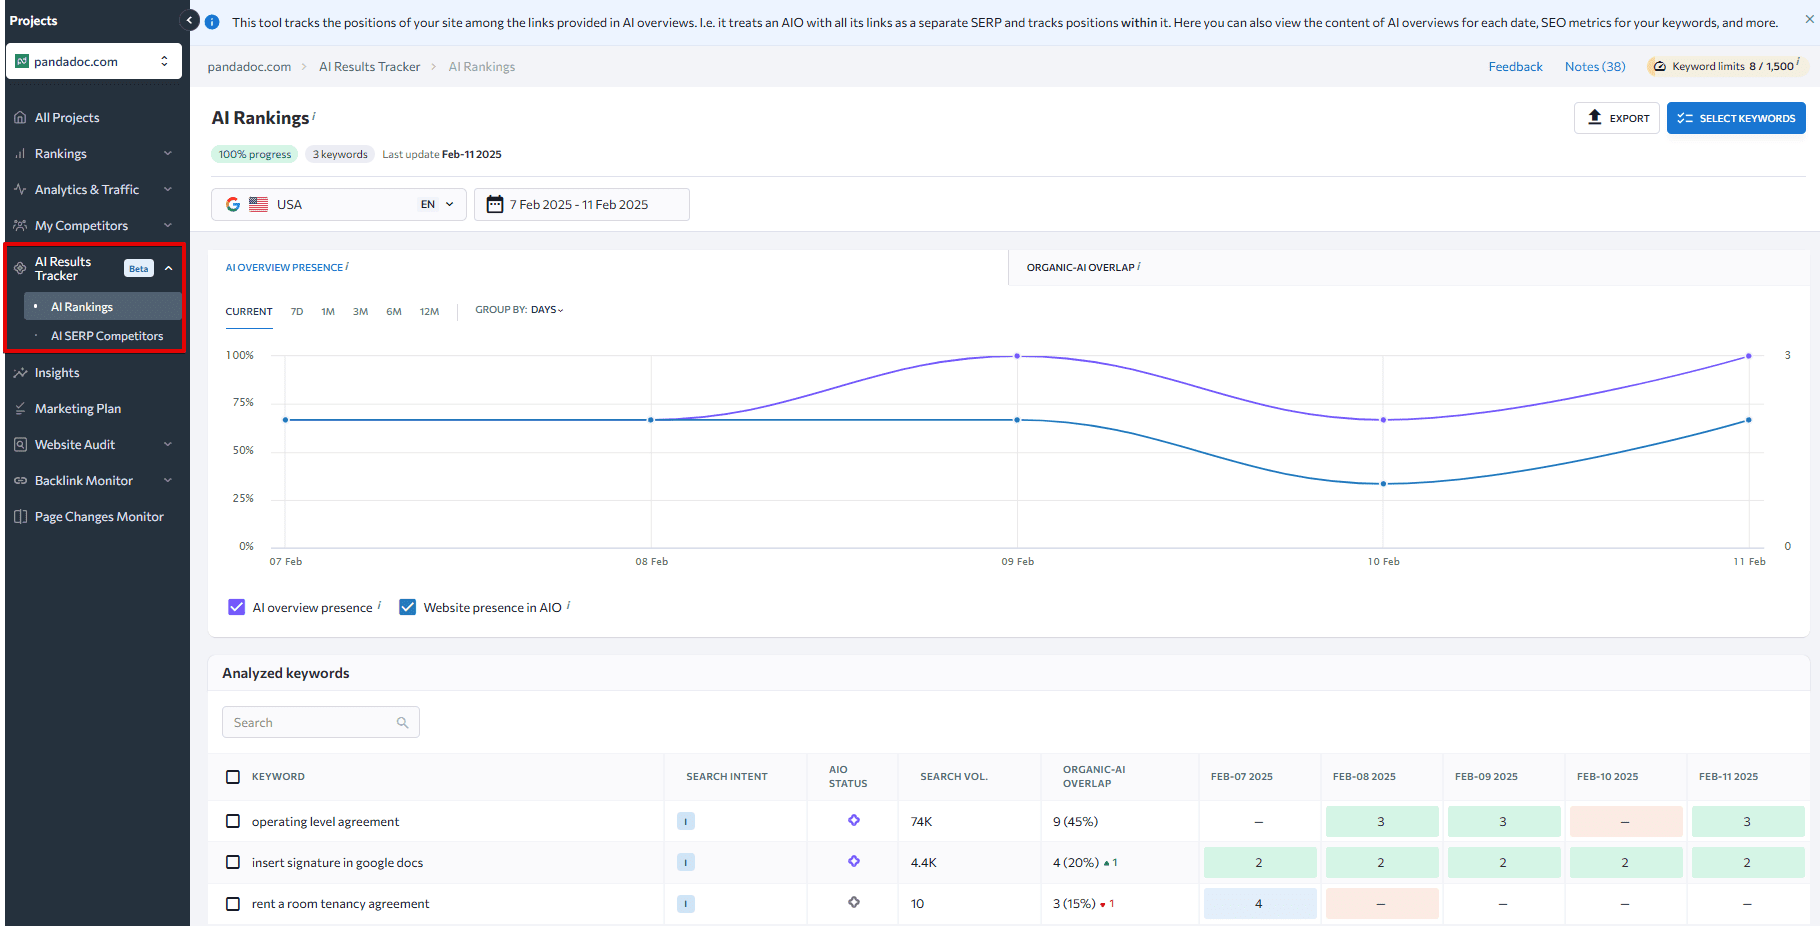Click AIO status icon for operating level agreement
This screenshot has height=926, width=1820.
[x=854, y=820]
